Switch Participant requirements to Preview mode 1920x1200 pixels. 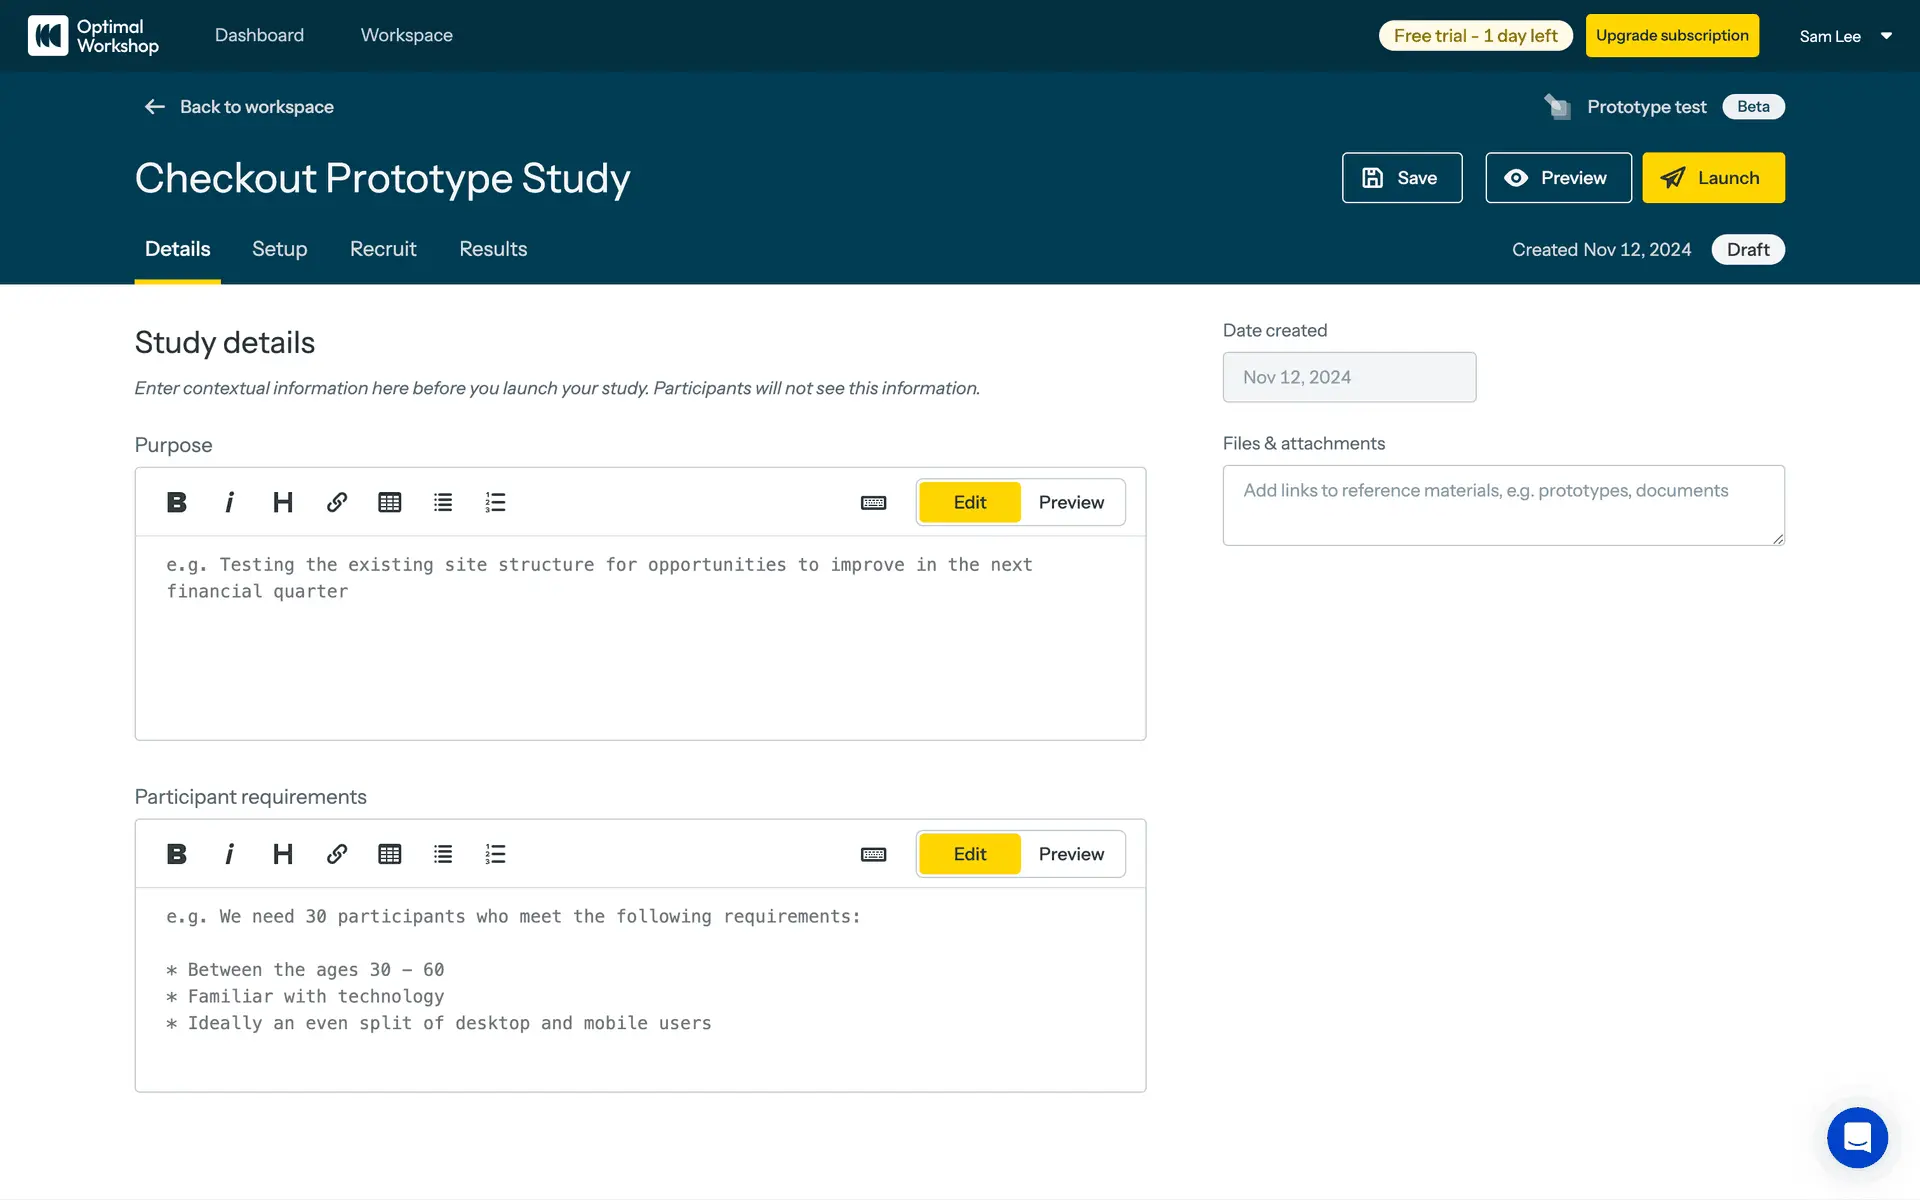1071,854
